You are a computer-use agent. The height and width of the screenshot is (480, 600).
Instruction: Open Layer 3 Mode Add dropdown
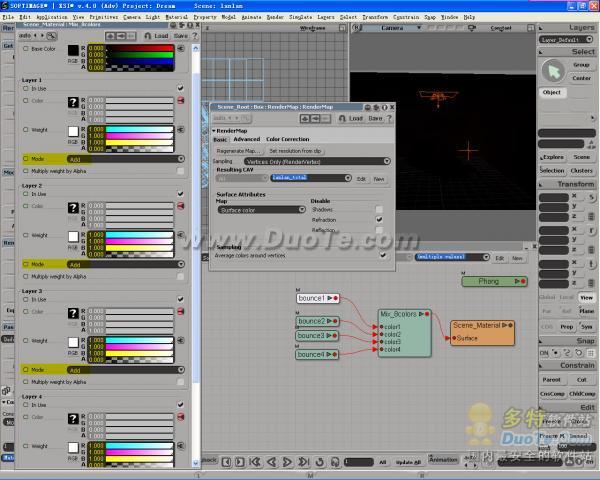point(126,370)
